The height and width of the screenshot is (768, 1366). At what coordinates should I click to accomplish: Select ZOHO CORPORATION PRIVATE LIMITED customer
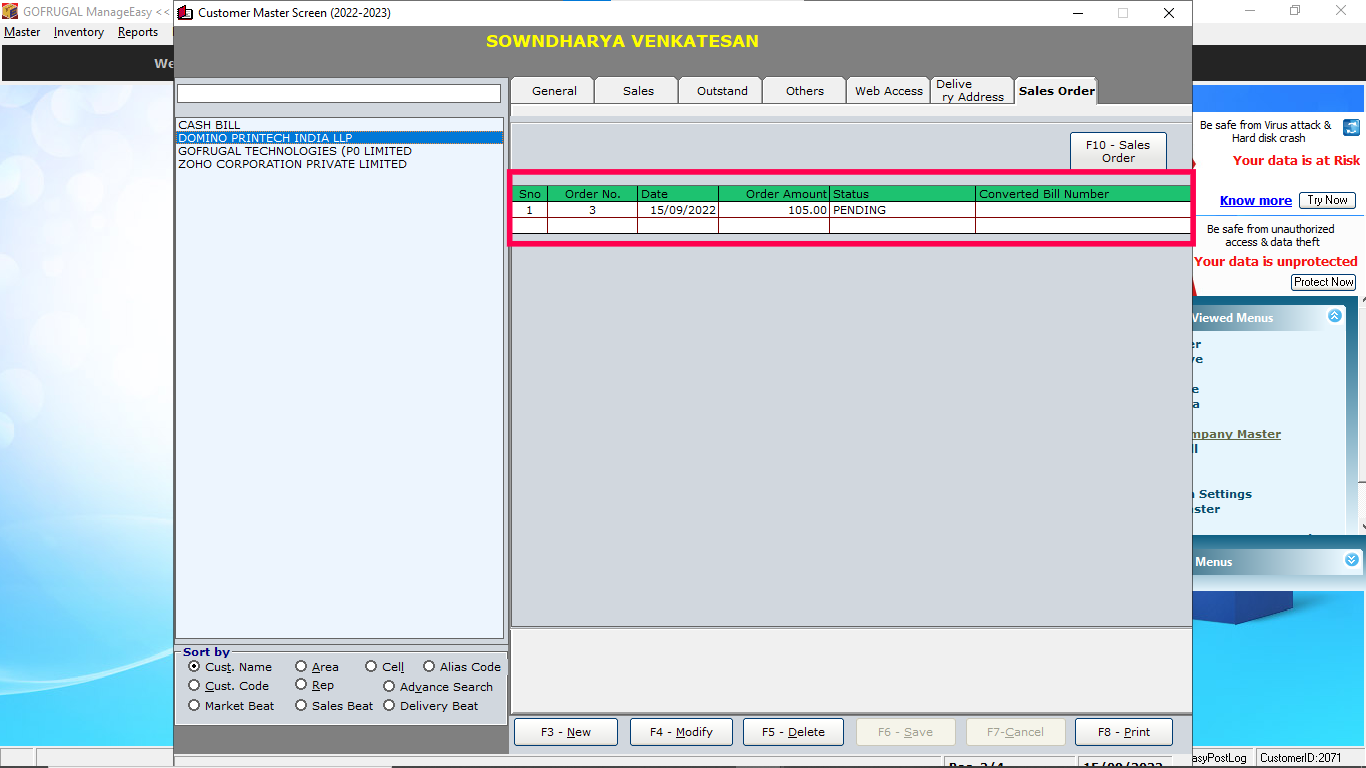coord(339,164)
